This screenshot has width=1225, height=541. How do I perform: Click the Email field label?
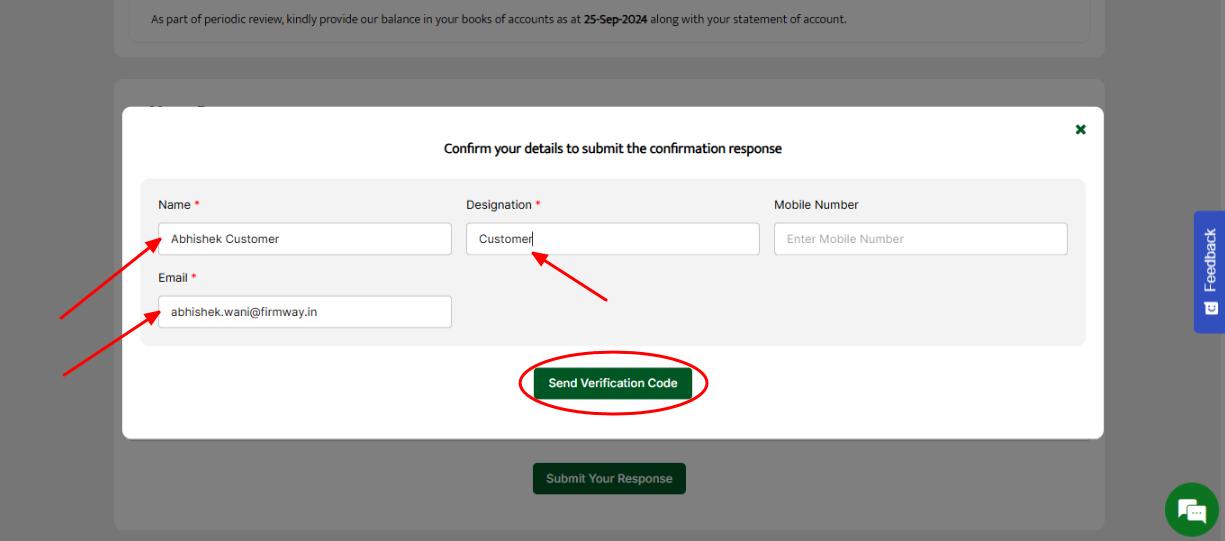tap(173, 278)
